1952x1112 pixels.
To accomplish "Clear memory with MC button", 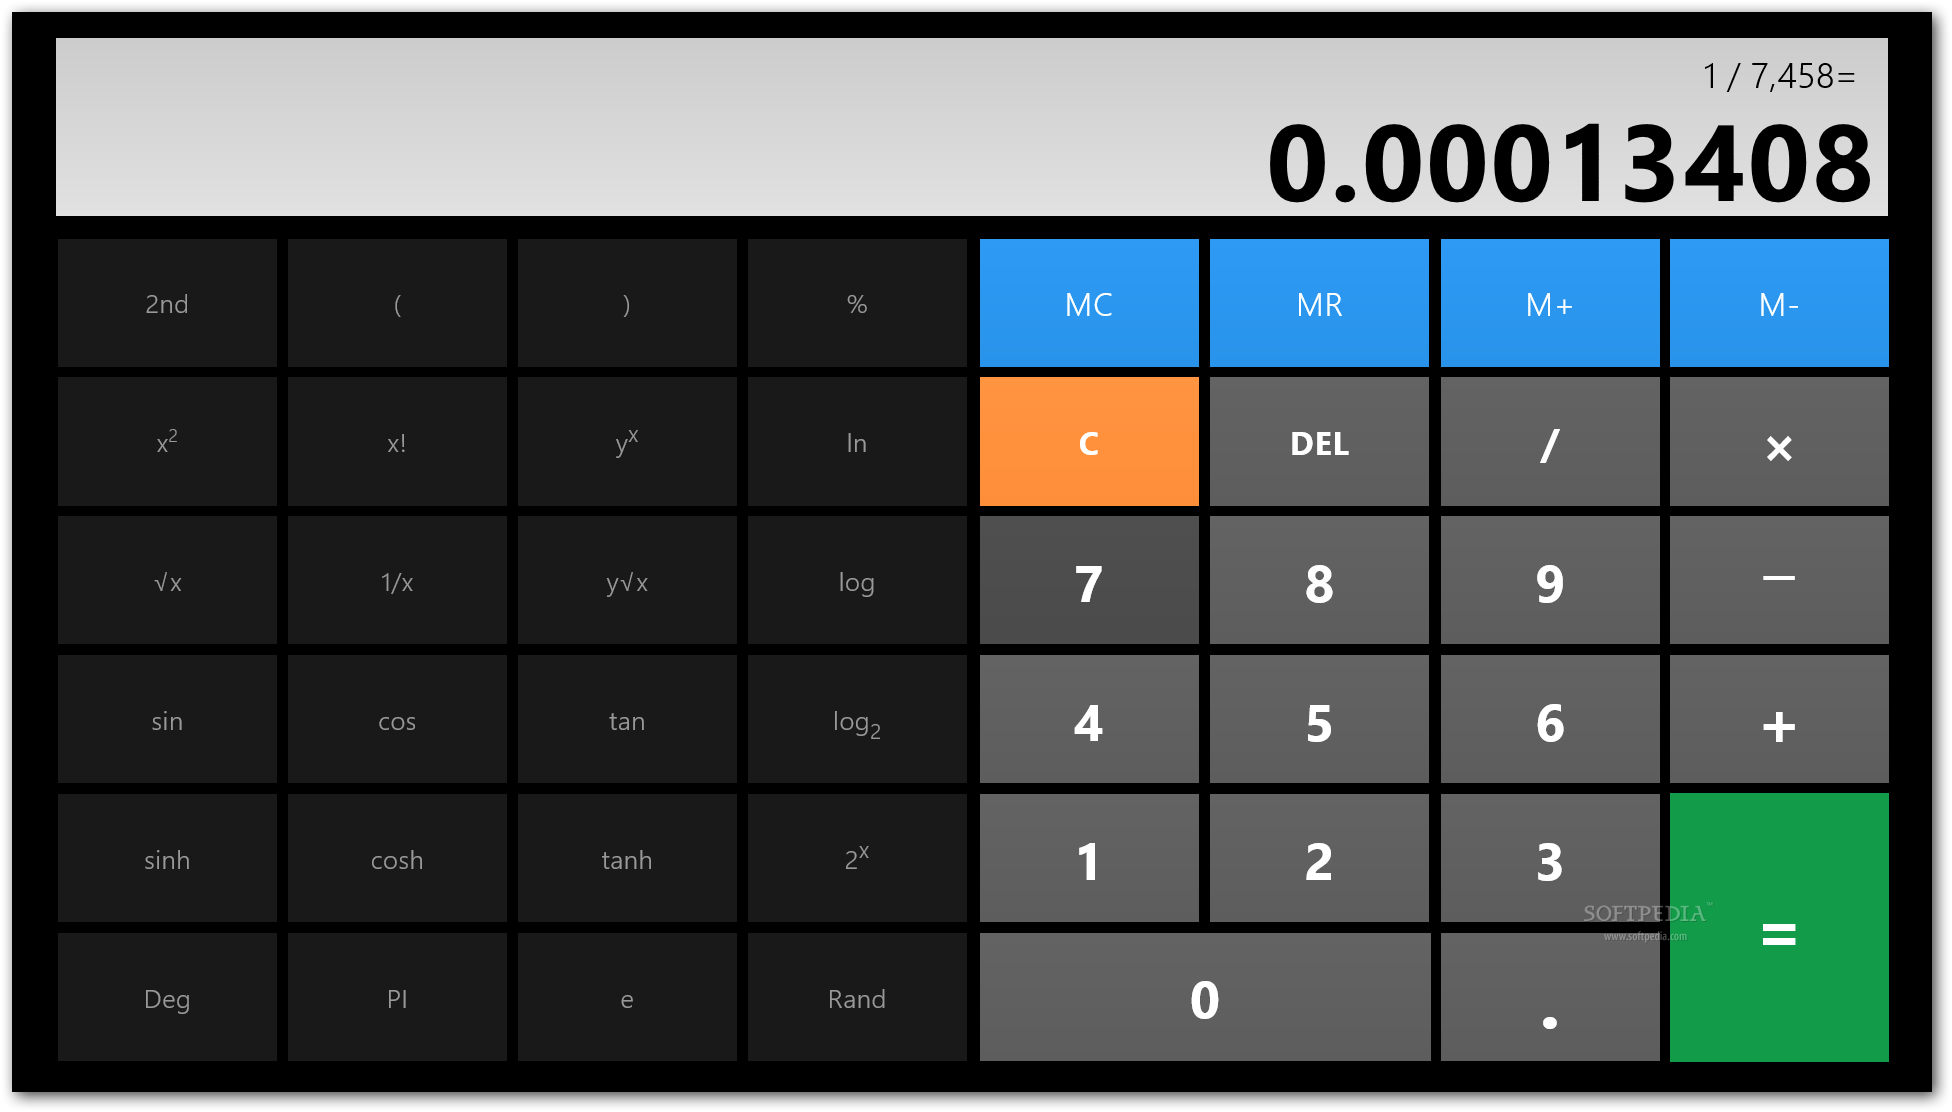I will 1090,302.
